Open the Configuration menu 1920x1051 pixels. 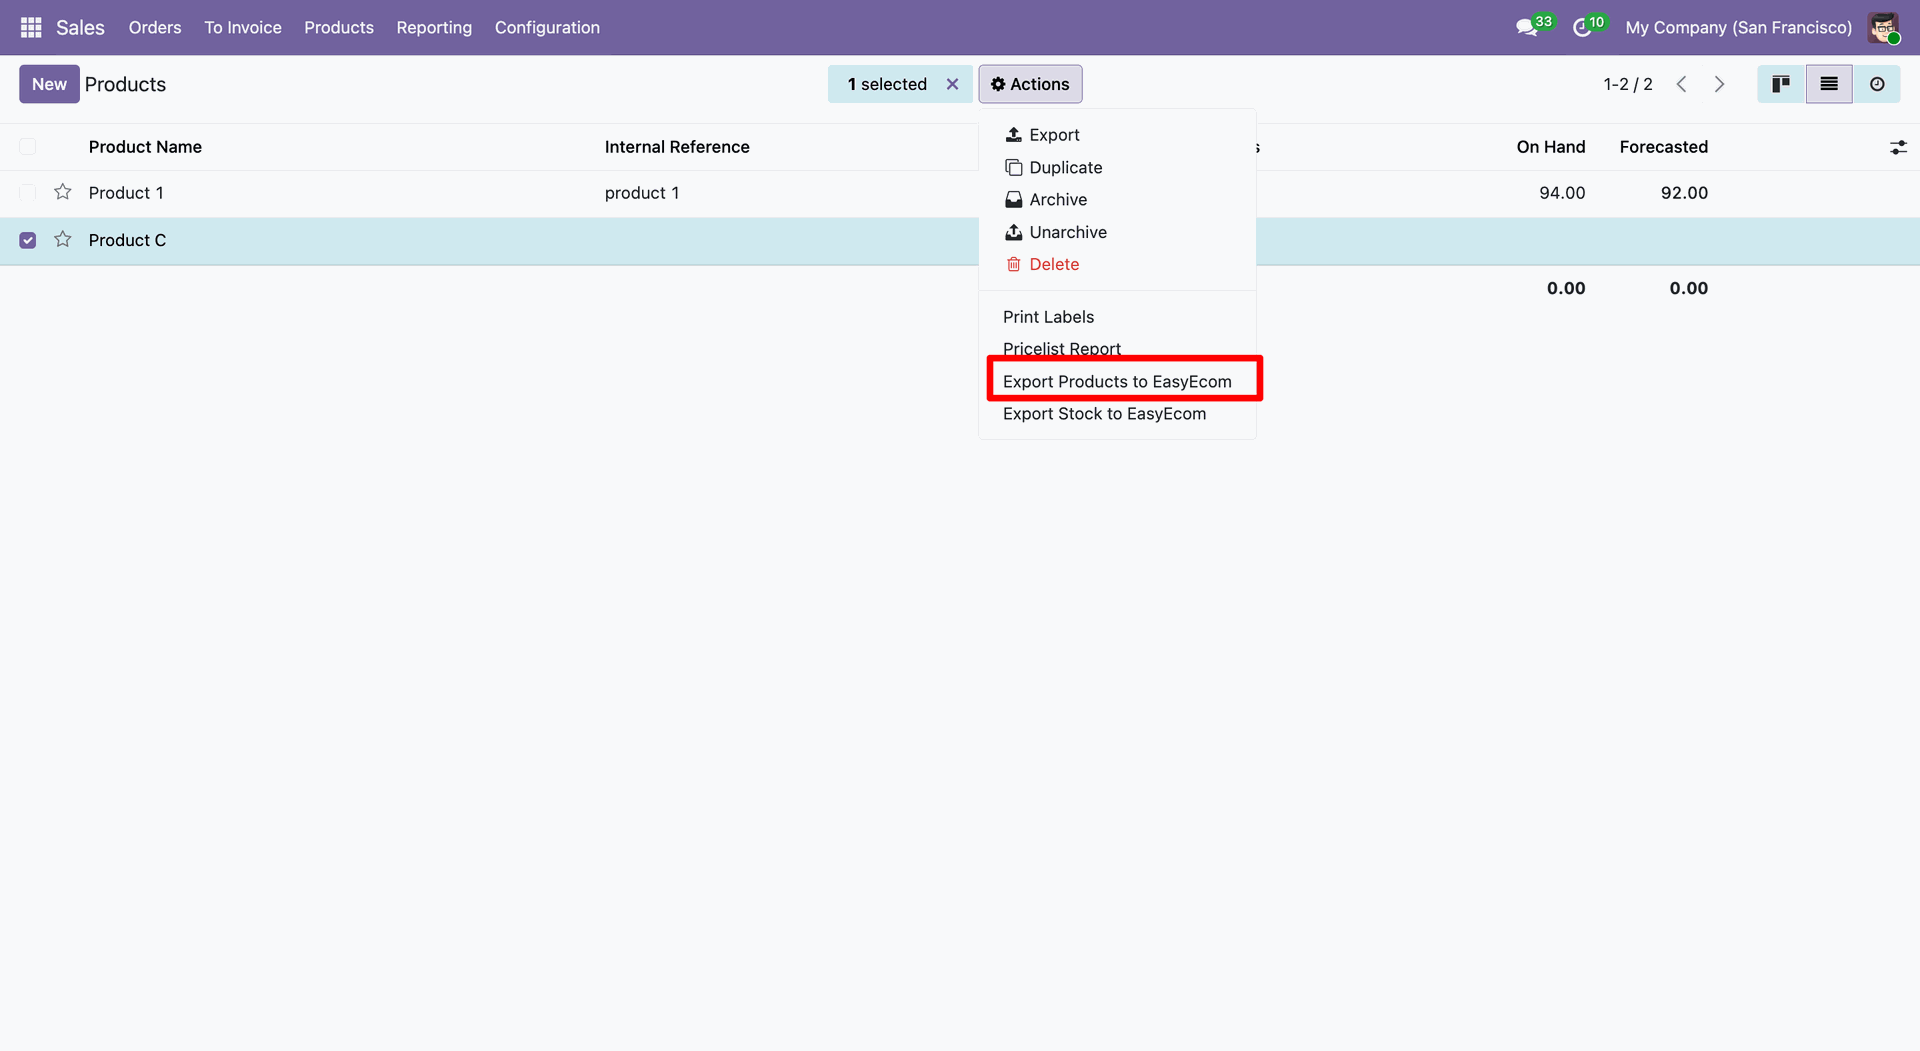tap(547, 27)
